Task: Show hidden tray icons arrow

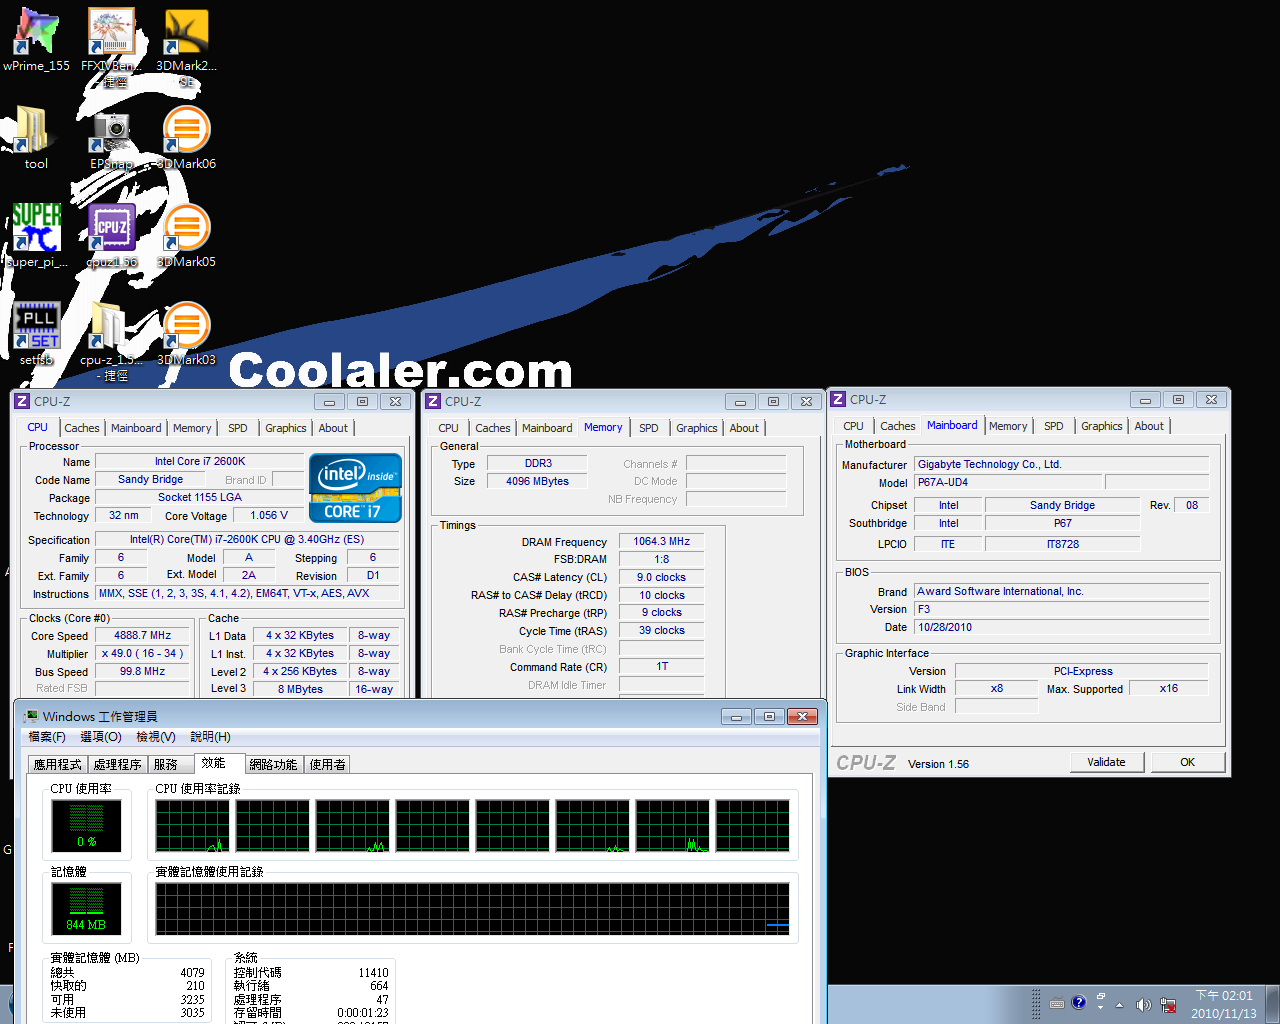Action: [1119, 1004]
